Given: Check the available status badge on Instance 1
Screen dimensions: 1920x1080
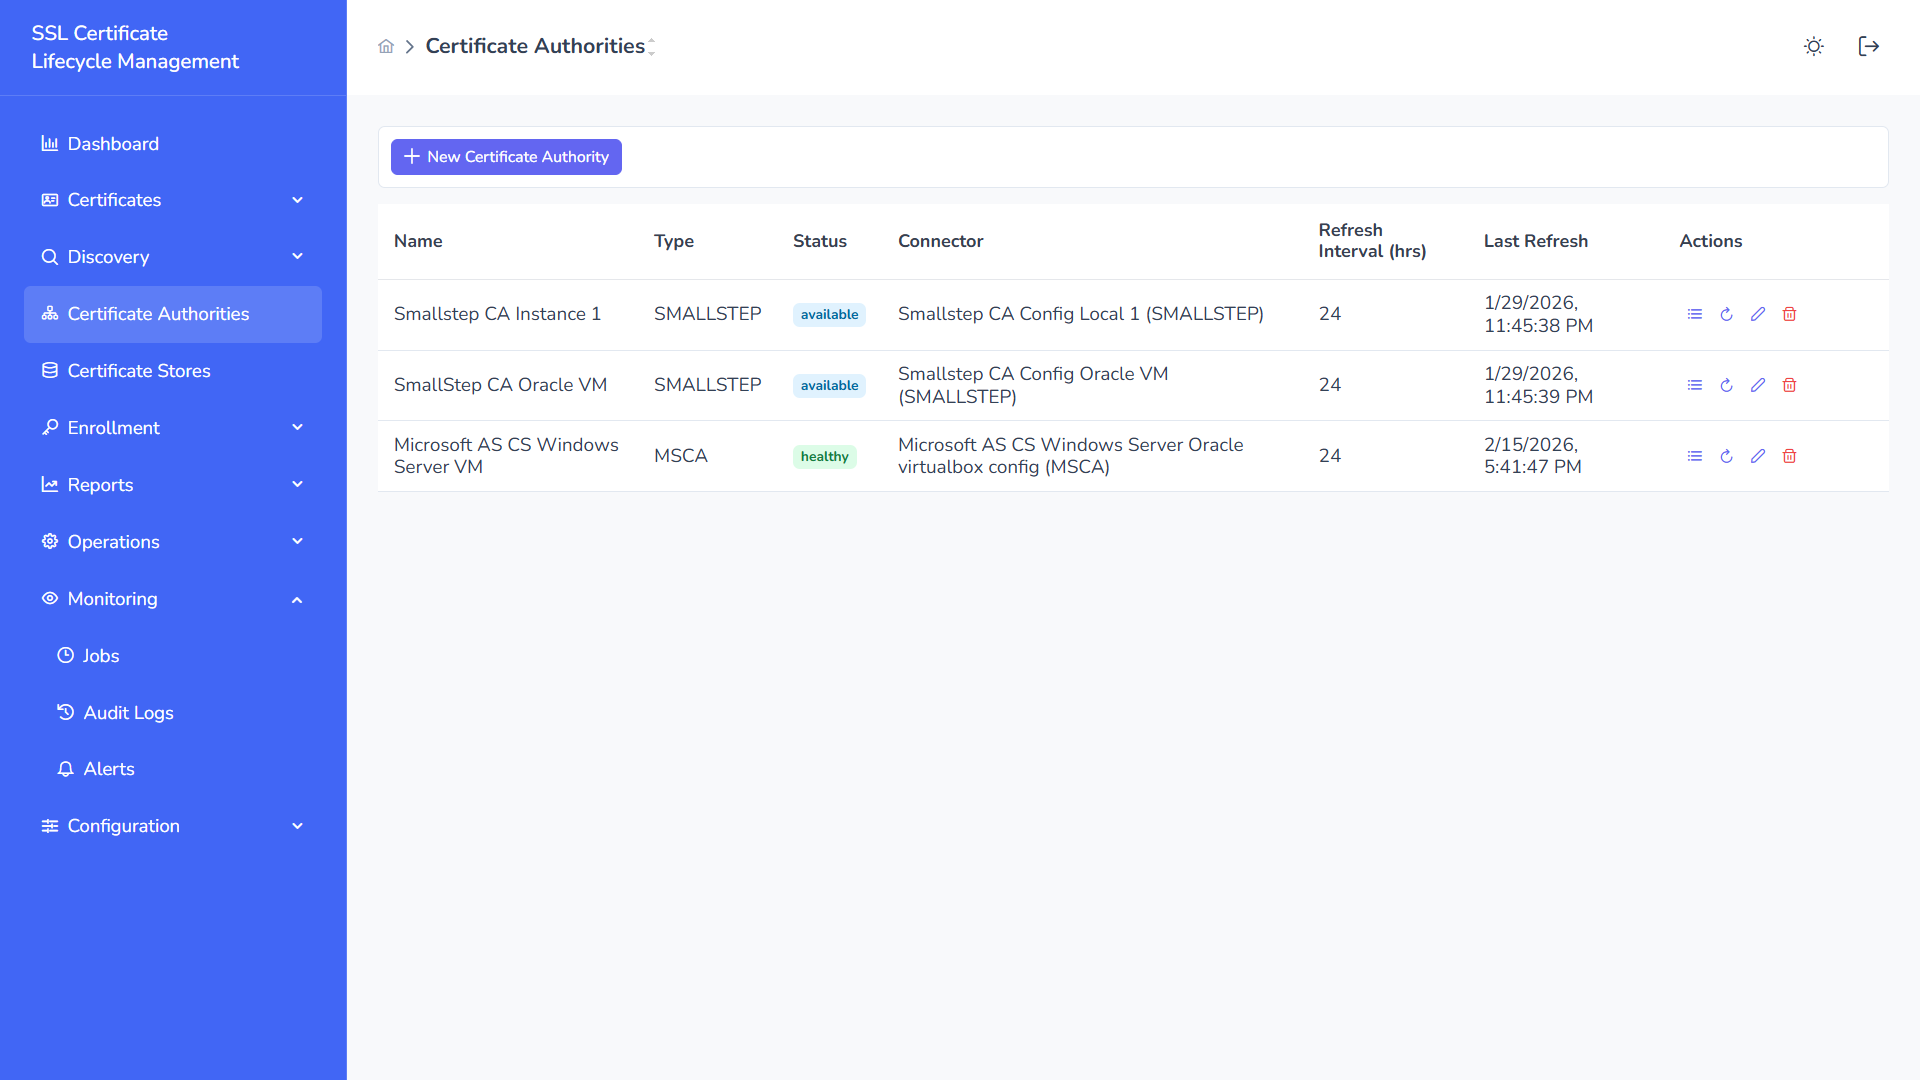Looking at the screenshot, I should pos(828,314).
